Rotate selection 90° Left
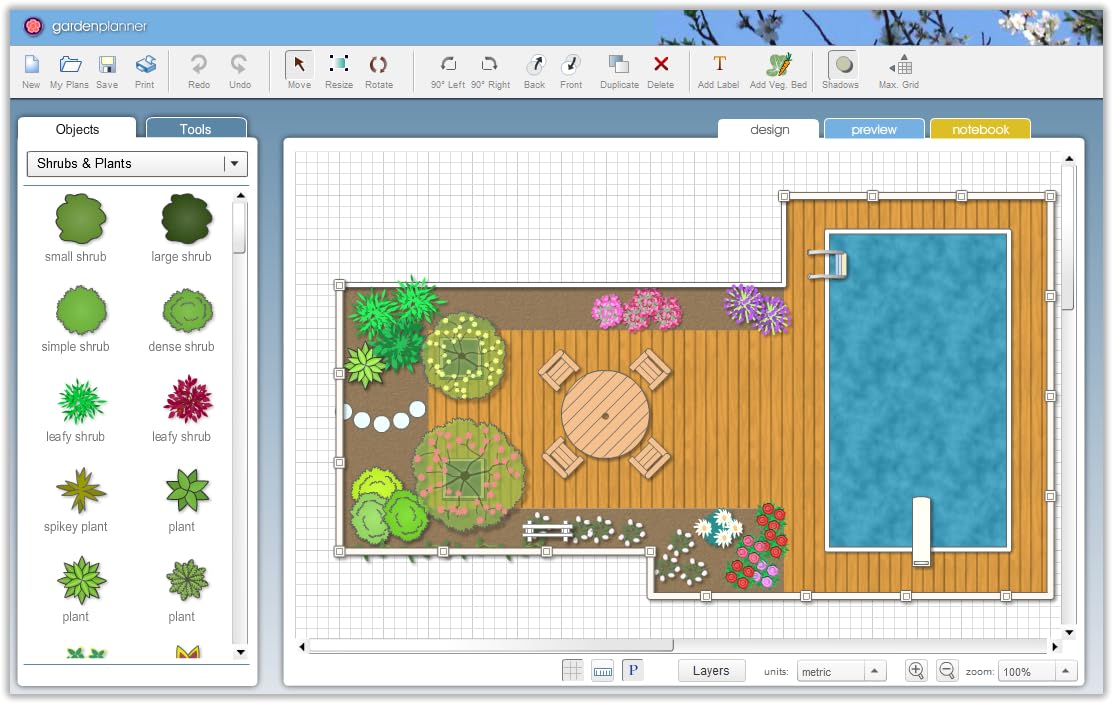The width and height of the screenshot is (1113, 704). pyautogui.click(x=448, y=66)
